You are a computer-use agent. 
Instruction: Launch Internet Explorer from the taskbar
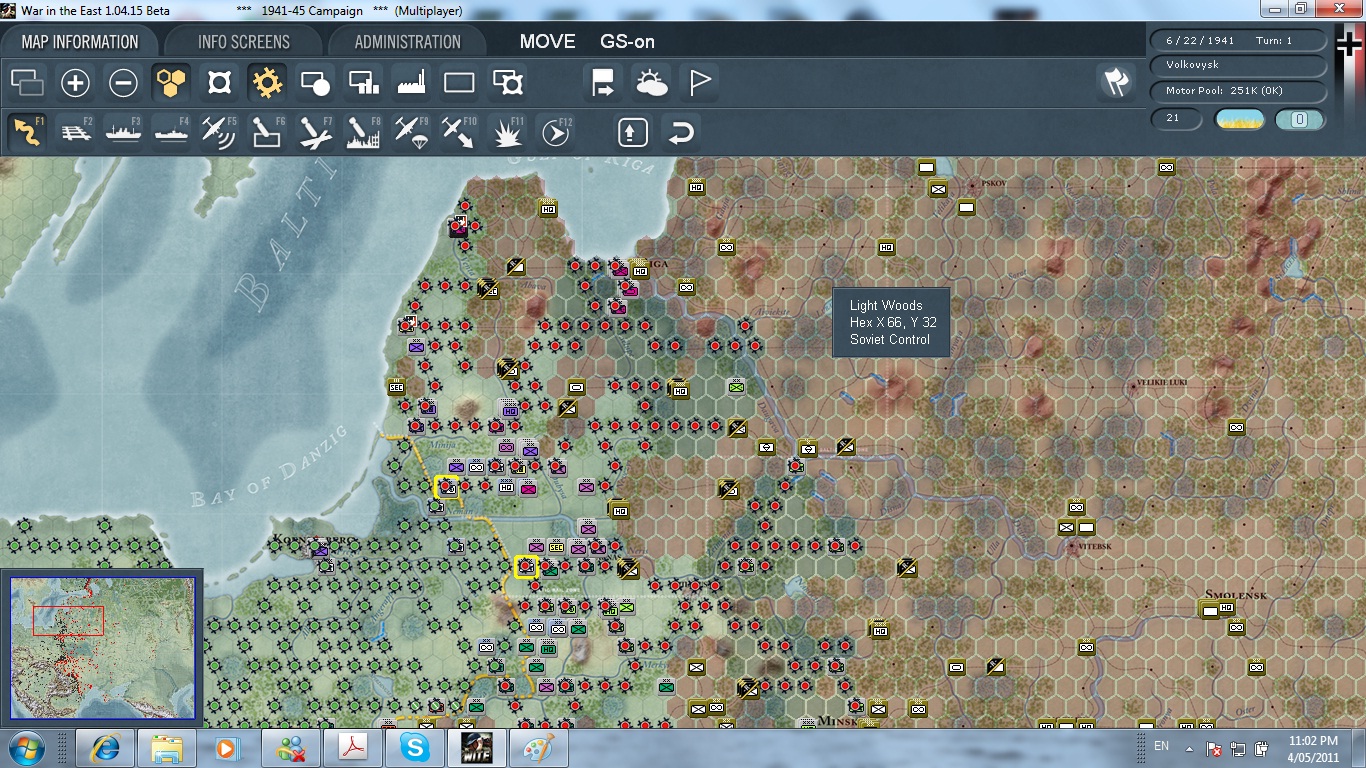point(105,748)
